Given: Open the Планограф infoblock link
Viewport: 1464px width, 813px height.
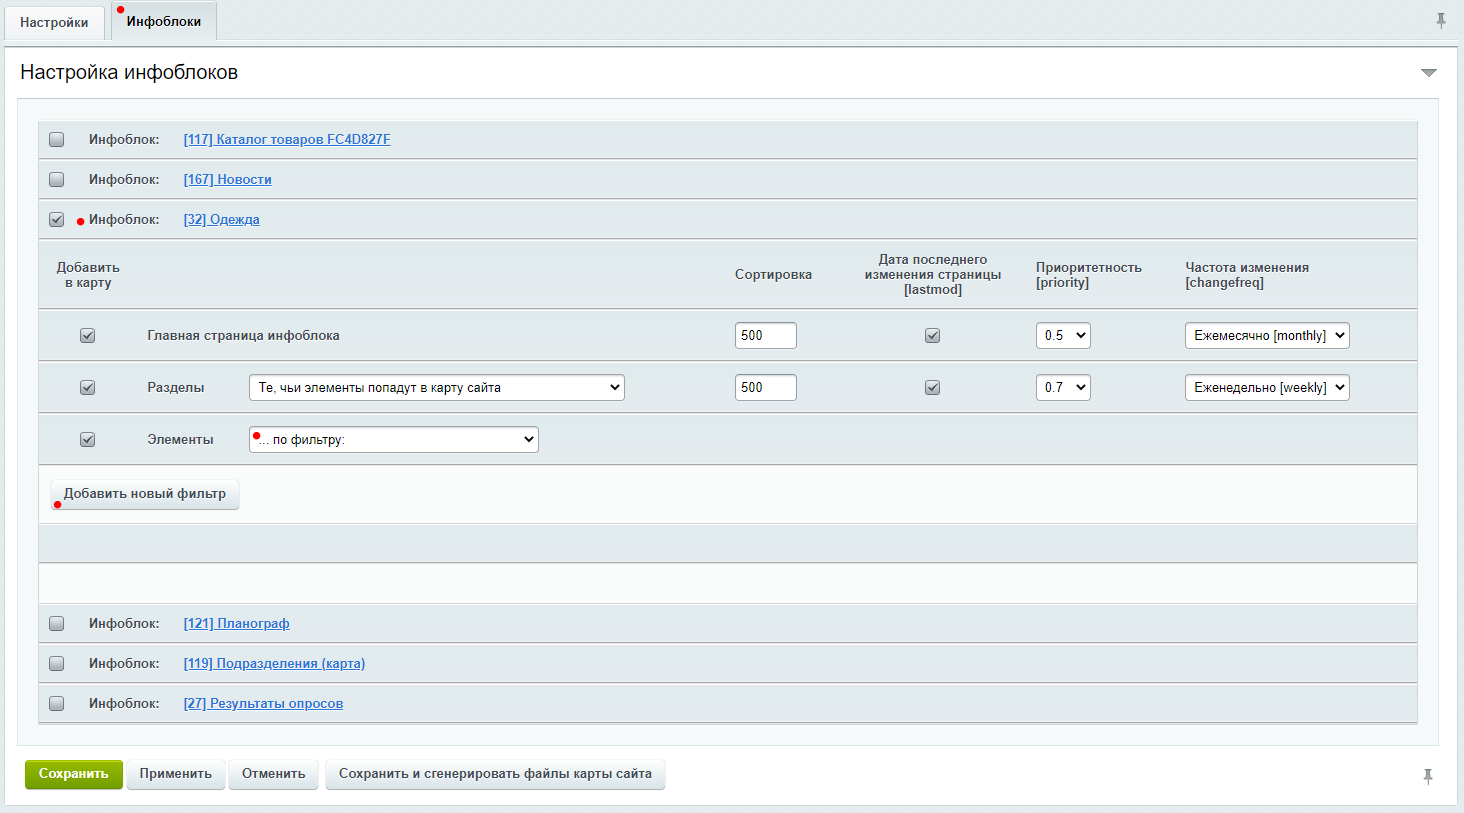Looking at the screenshot, I should pyautogui.click(x=236, y=624).
